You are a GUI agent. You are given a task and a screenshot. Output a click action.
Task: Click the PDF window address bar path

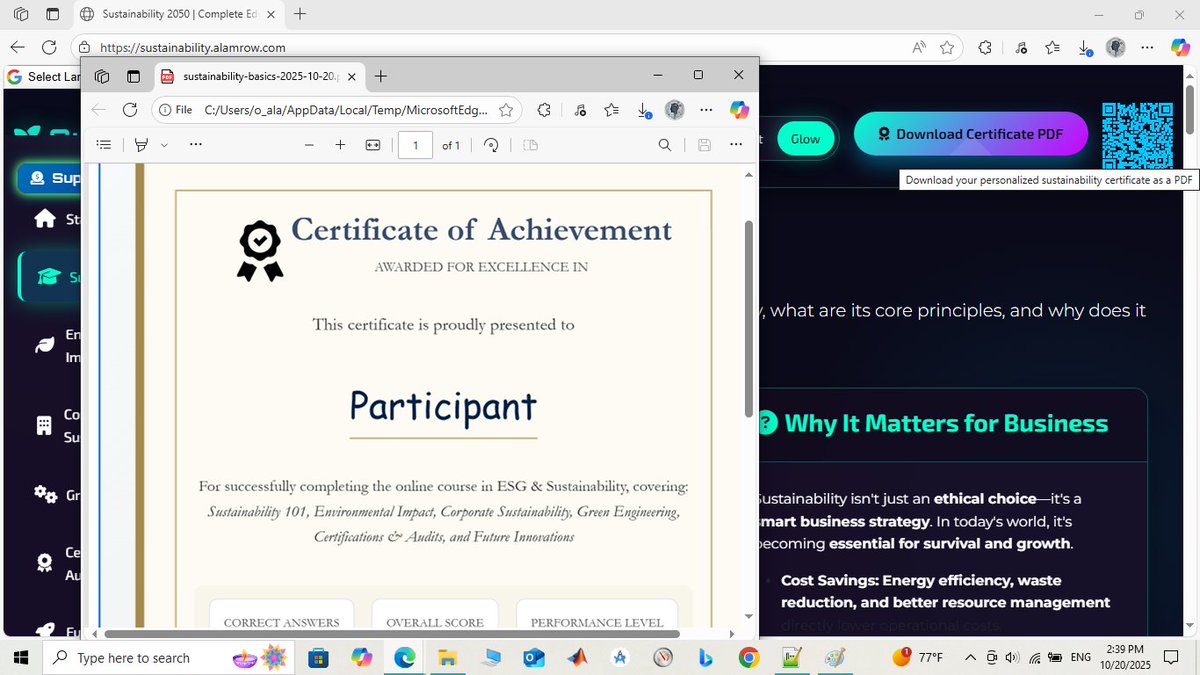346,110
